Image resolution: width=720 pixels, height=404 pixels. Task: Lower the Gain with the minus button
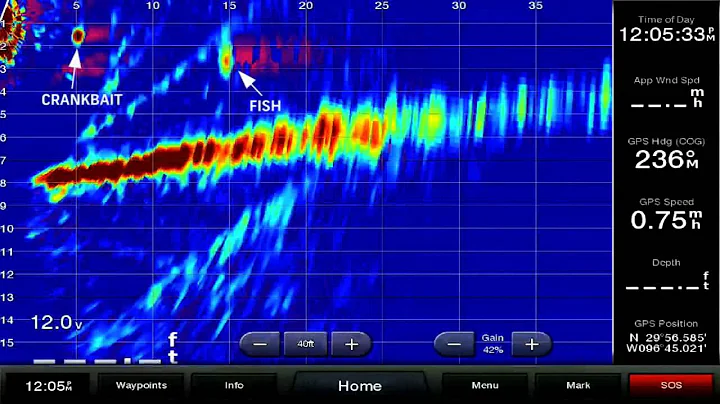454,344
